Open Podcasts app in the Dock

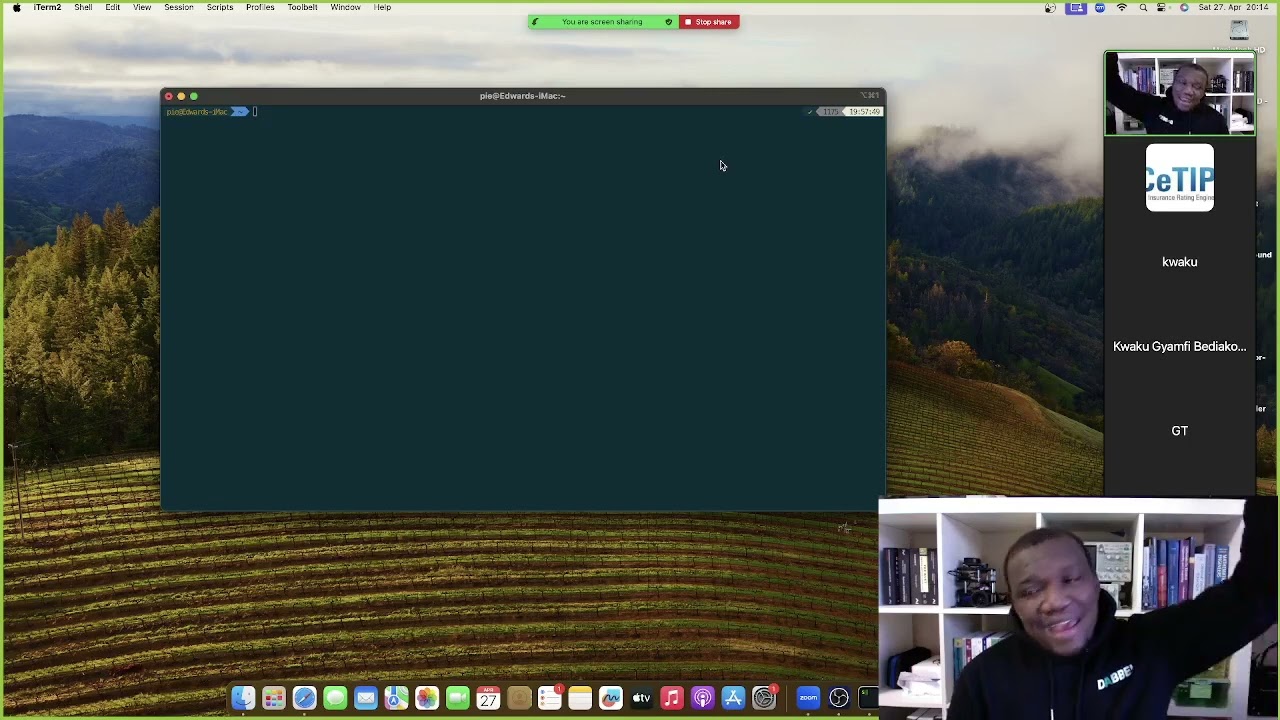point(703,698)
